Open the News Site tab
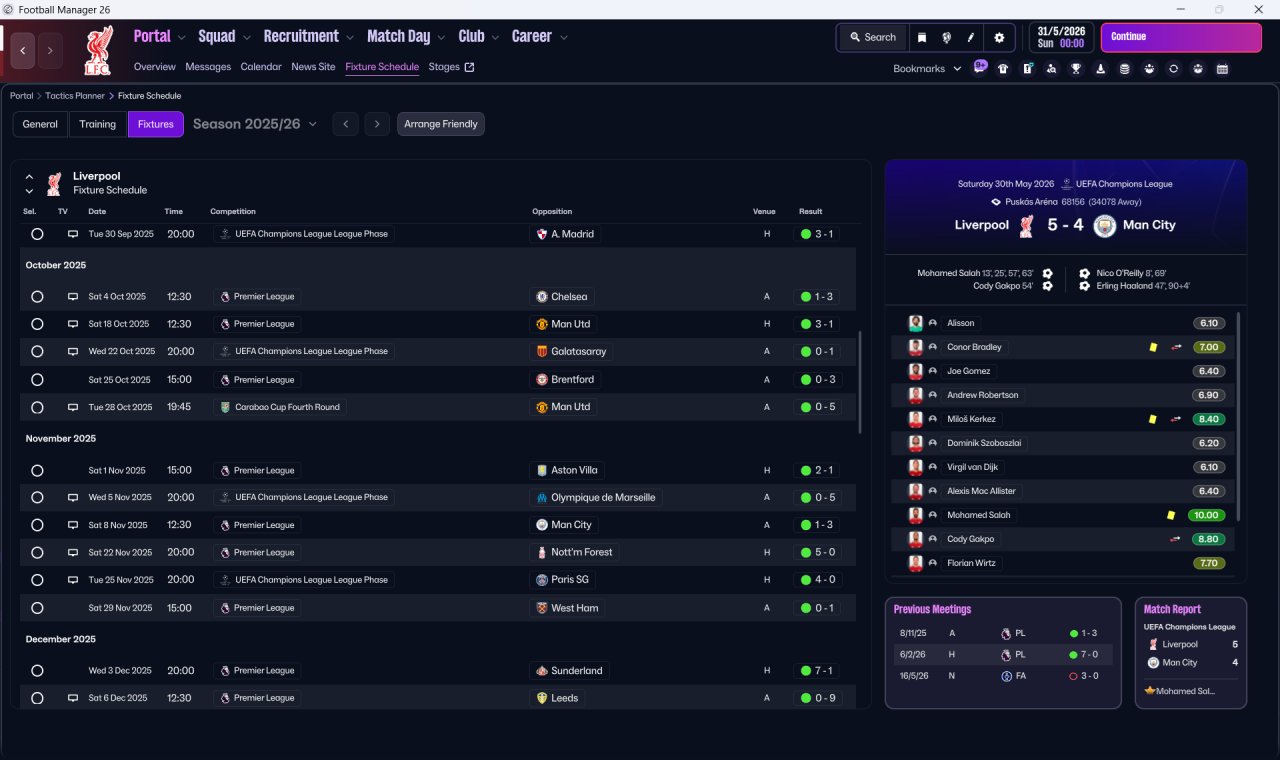1280x760 pixels. click(313, 67)
